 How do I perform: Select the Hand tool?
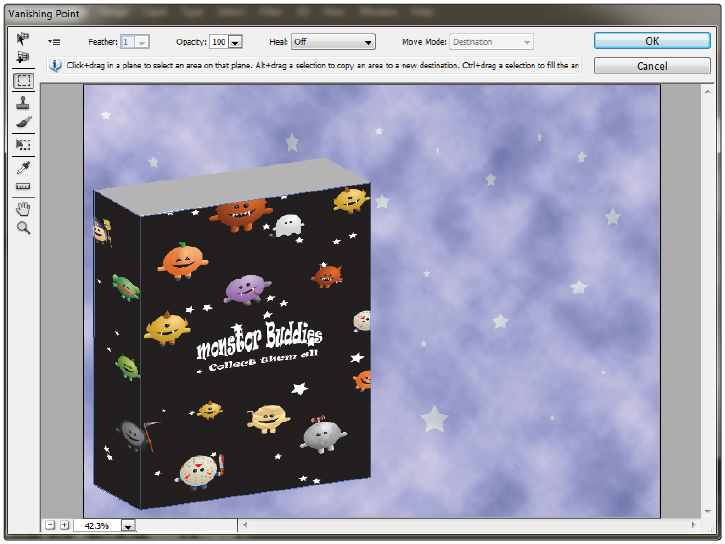coord(23,208)
